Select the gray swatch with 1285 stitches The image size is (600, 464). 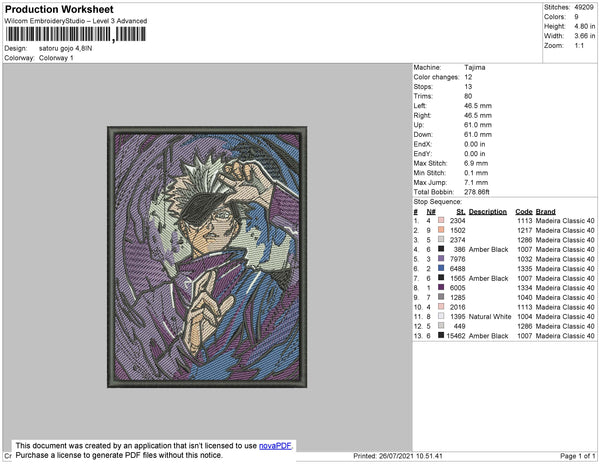coord(441,297)
